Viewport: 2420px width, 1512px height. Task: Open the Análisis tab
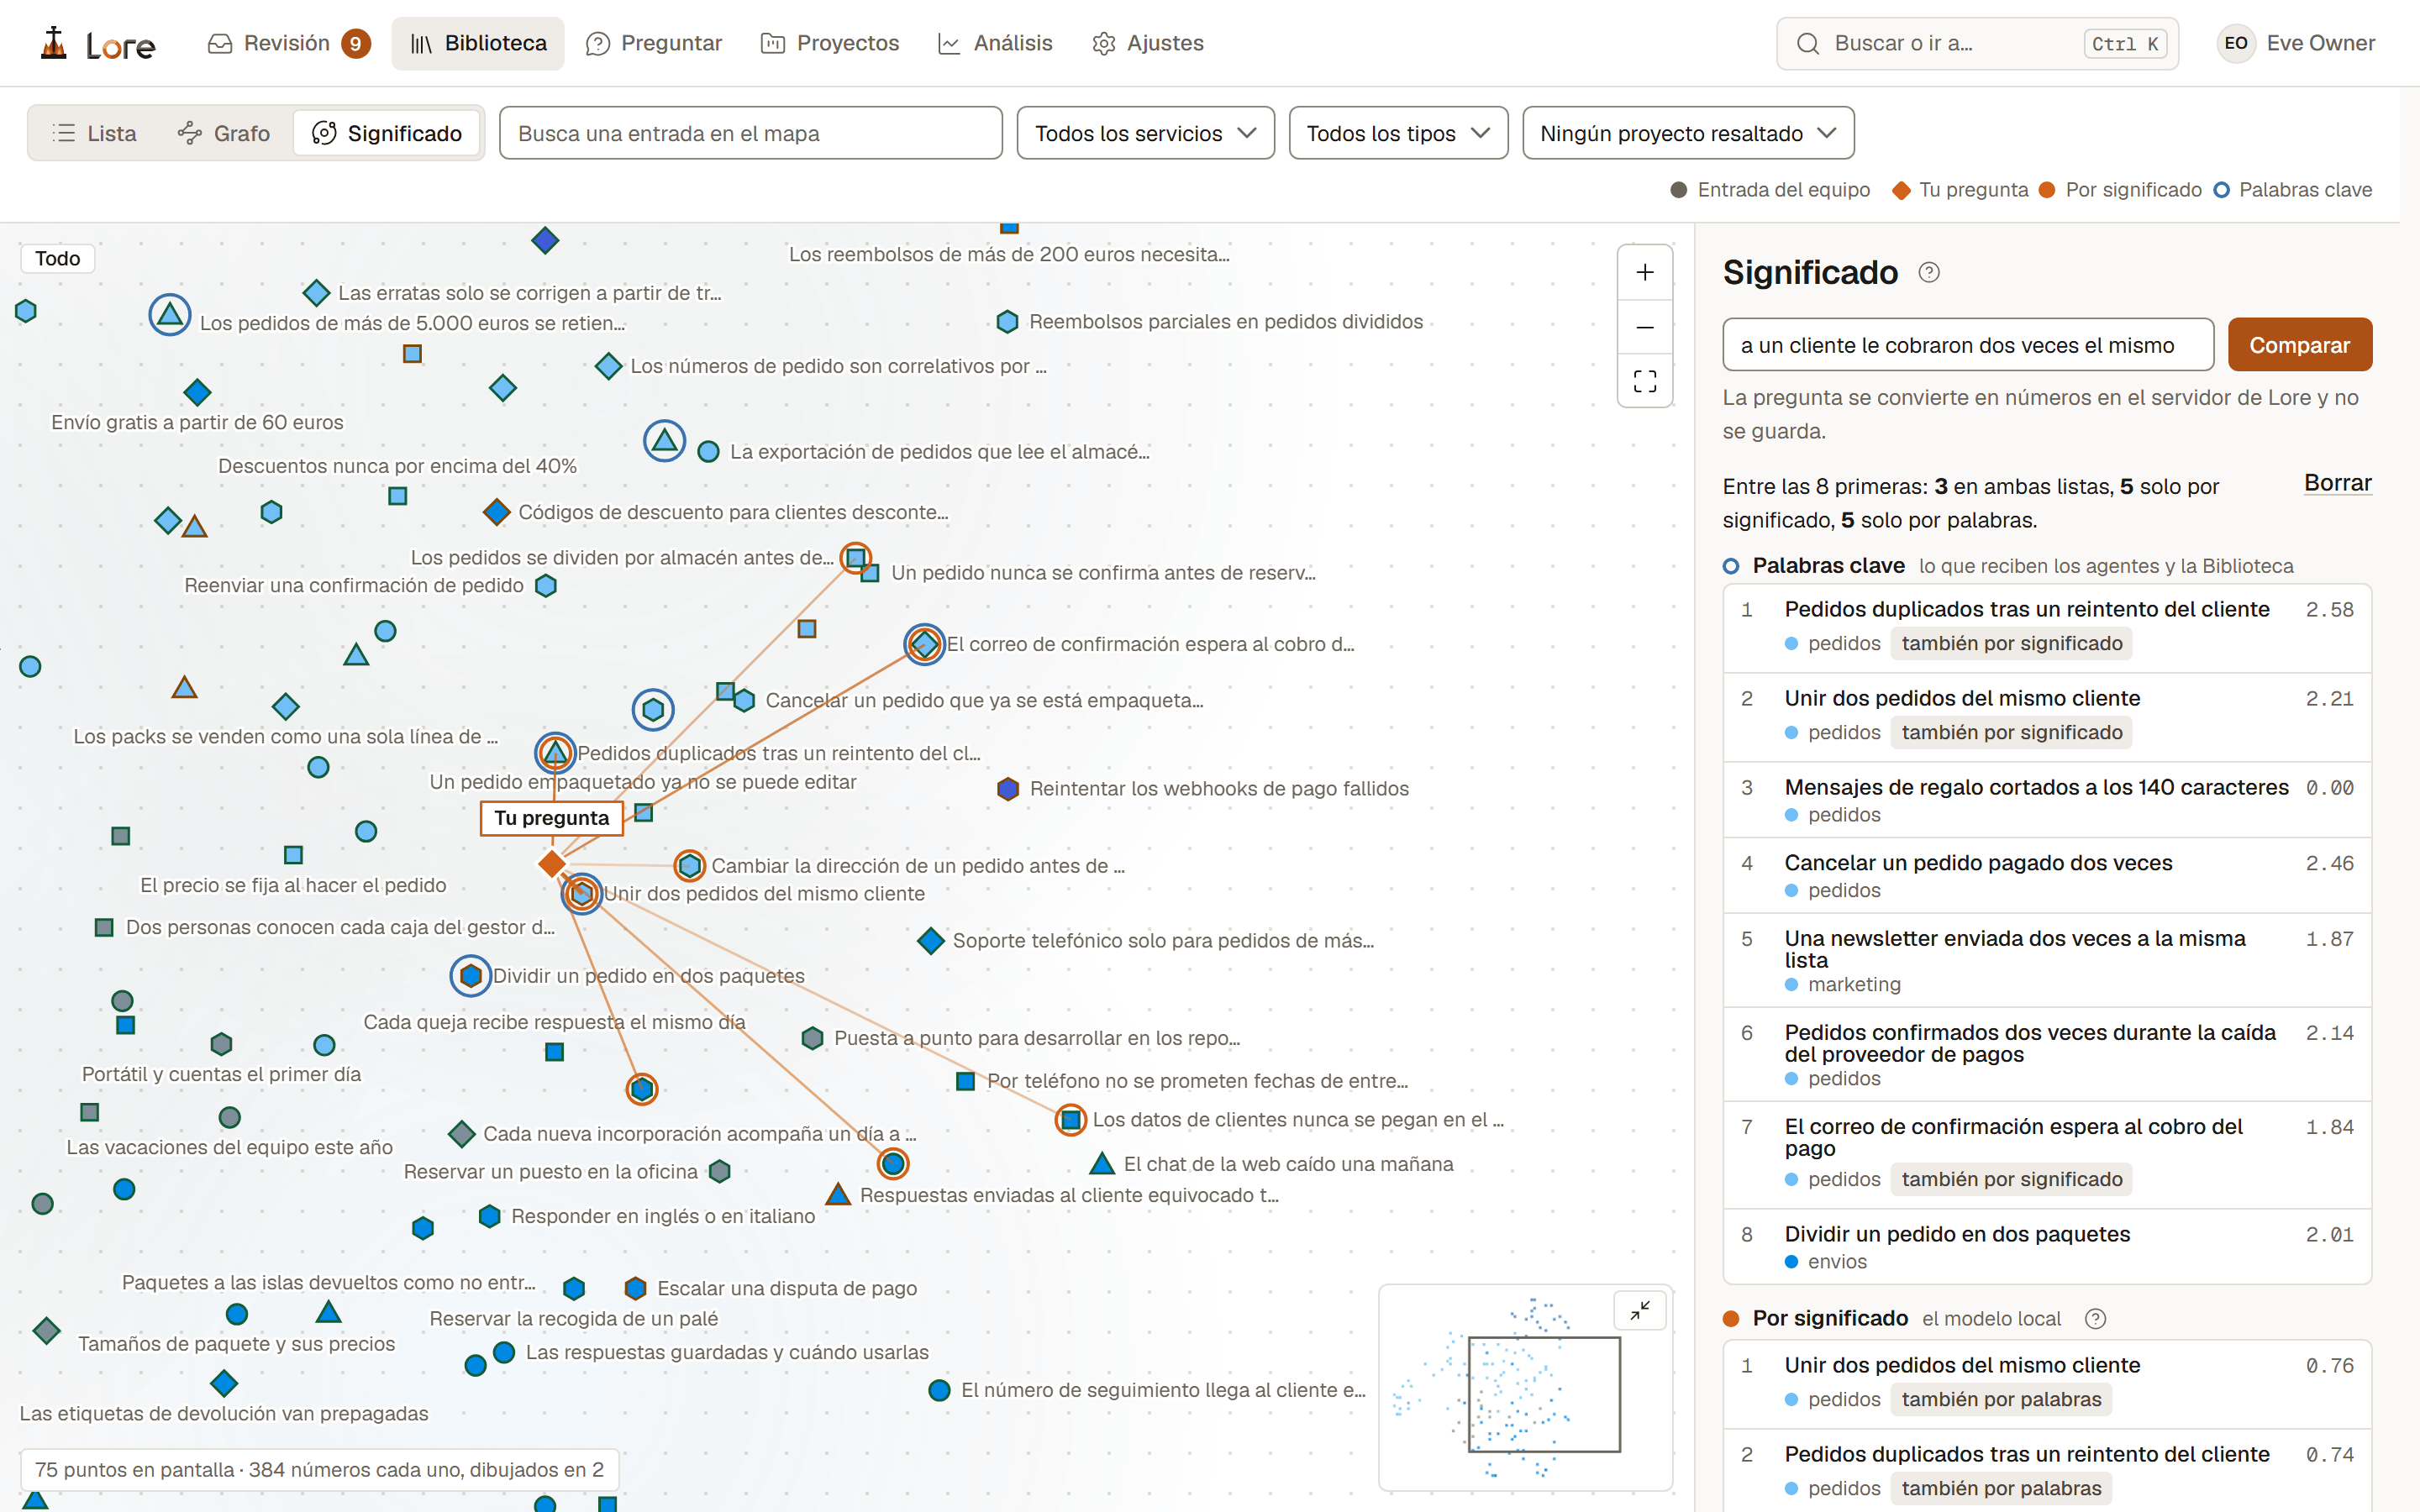tap(996, 43)
